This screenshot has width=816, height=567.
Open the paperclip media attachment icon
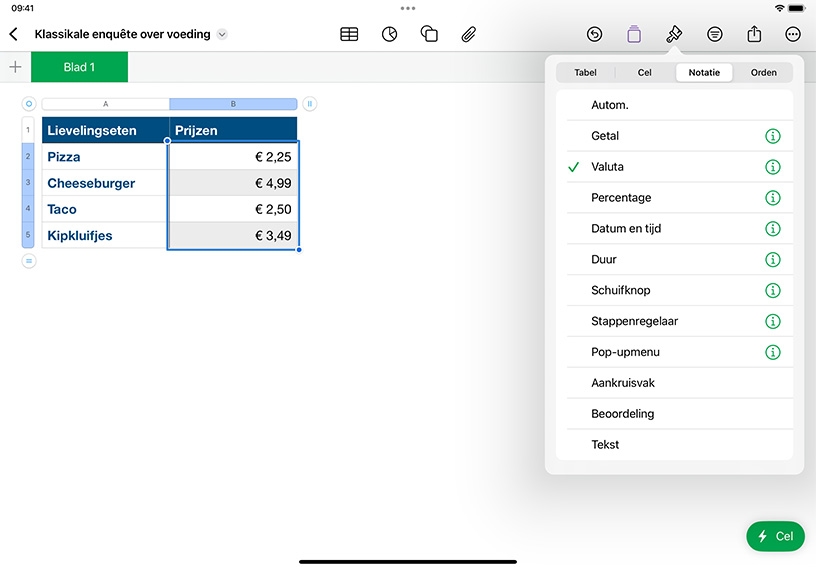point(468,34)
